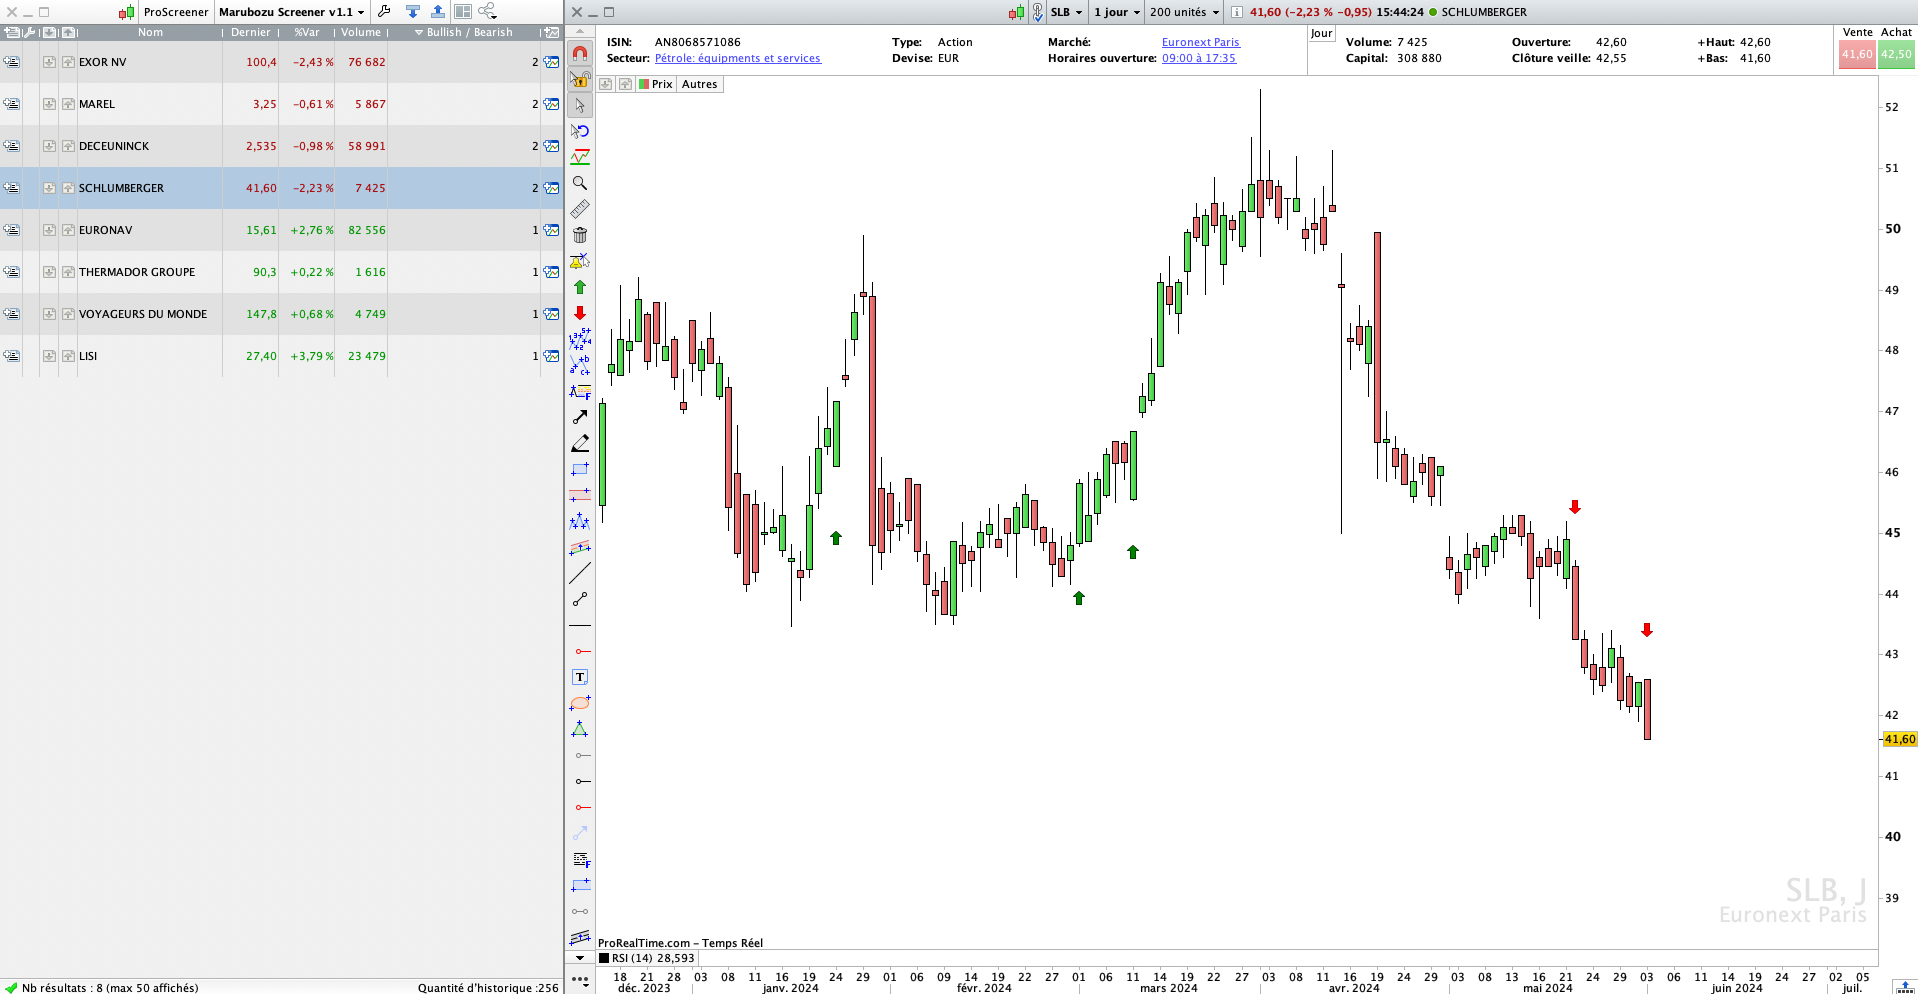Select the LISI row
This screenshot has width=1918, height=994.
tap(280, 356)
